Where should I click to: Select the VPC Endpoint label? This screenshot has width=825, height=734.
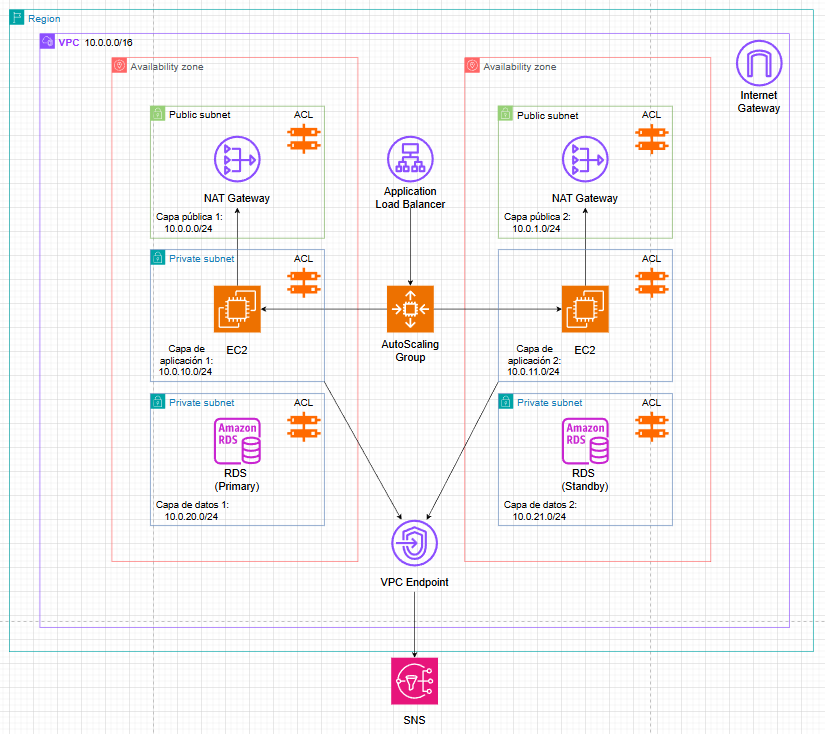(414, 582)
